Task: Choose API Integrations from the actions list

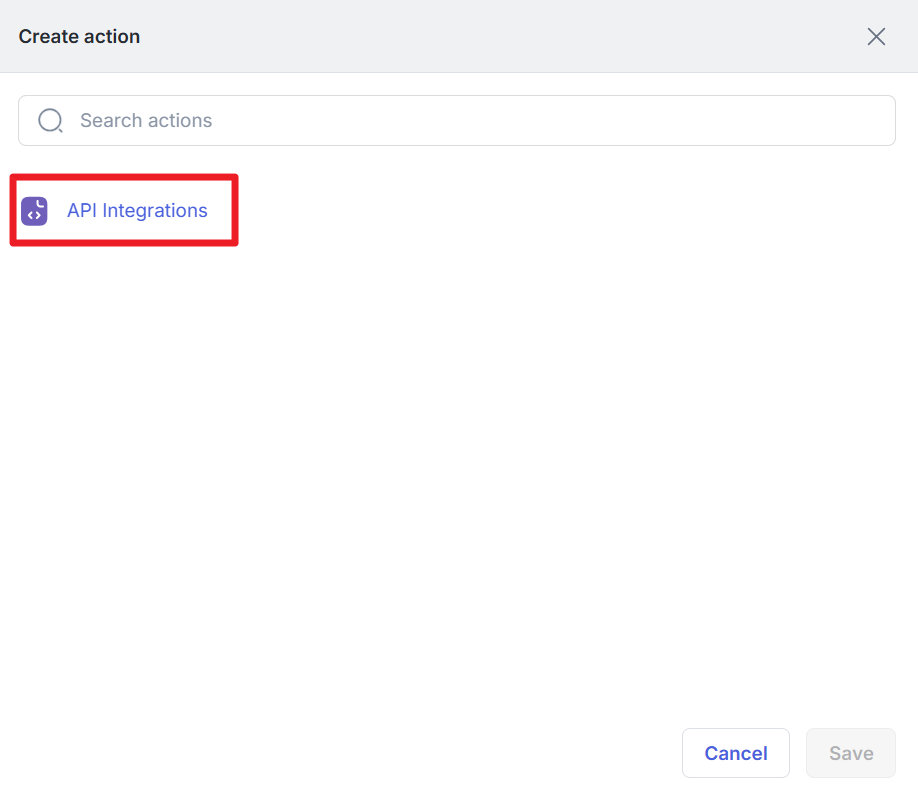Action: (x=136, y=211)
